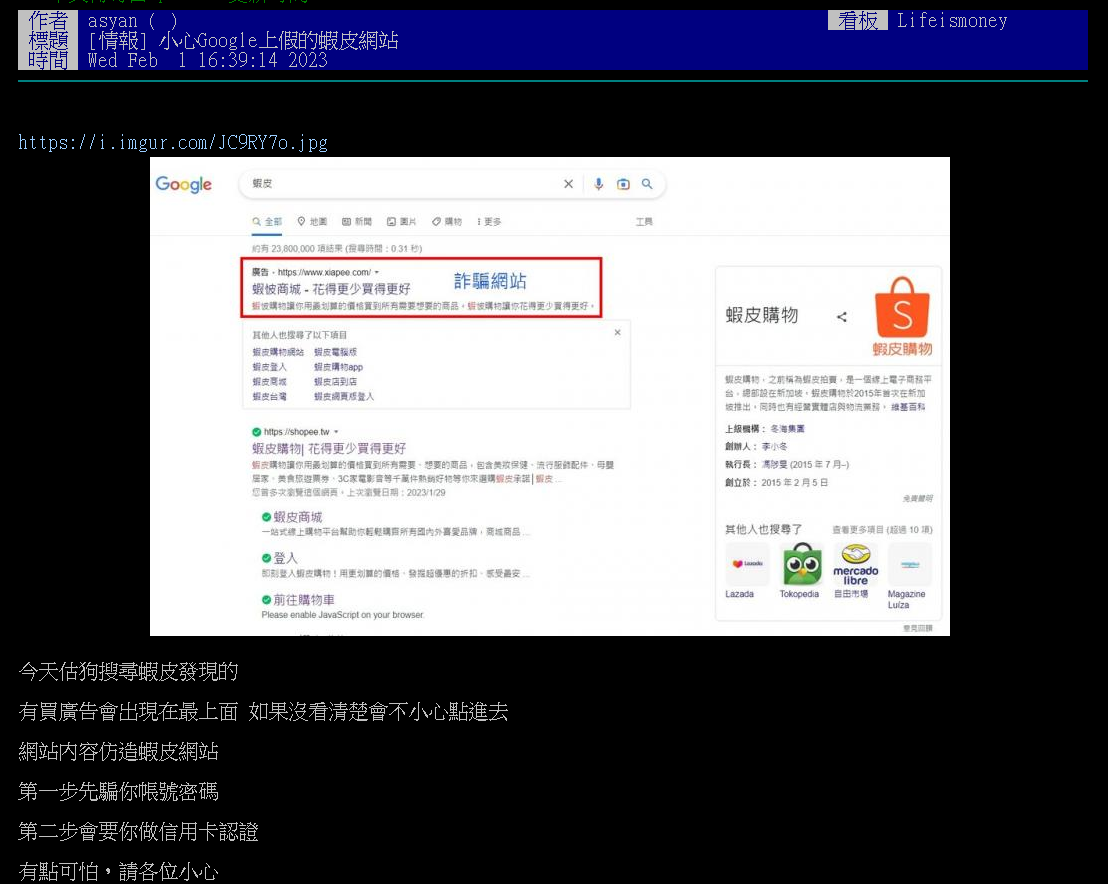The height and width of the screenshot is (884, 1108).
Task: Select the 圖片 search tab
Action: (401, 222)
